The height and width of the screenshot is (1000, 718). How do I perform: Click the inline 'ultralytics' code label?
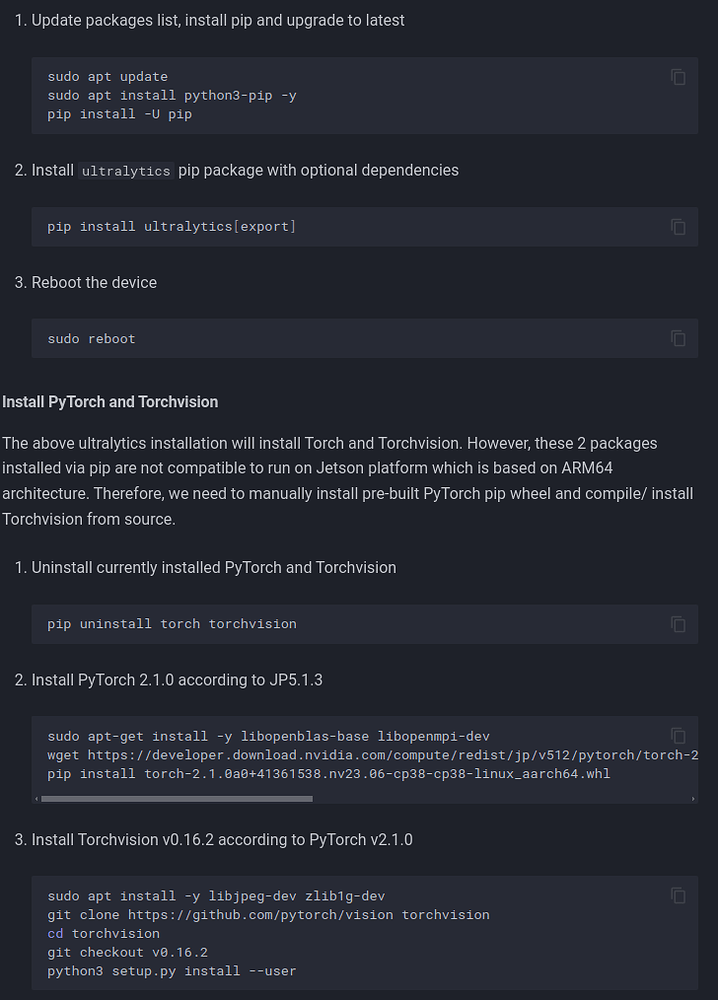pyautogui.click(x=126, y=171)
